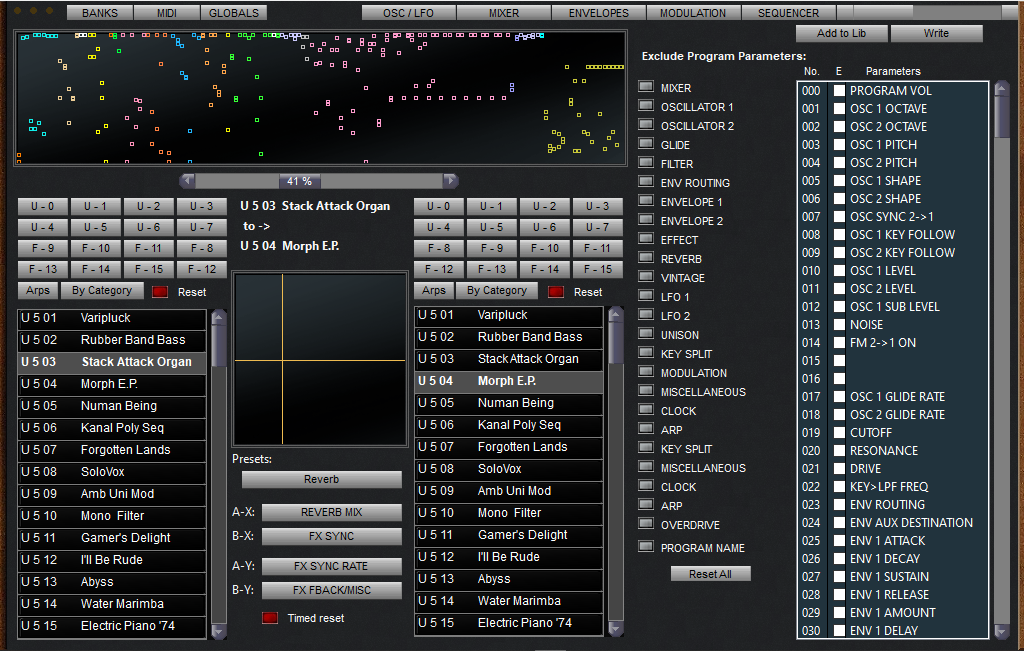Screen dimensions: 1024x652
Task: Open the B-Y FX FBACK/MISC assignment
Action: (333, 591)
